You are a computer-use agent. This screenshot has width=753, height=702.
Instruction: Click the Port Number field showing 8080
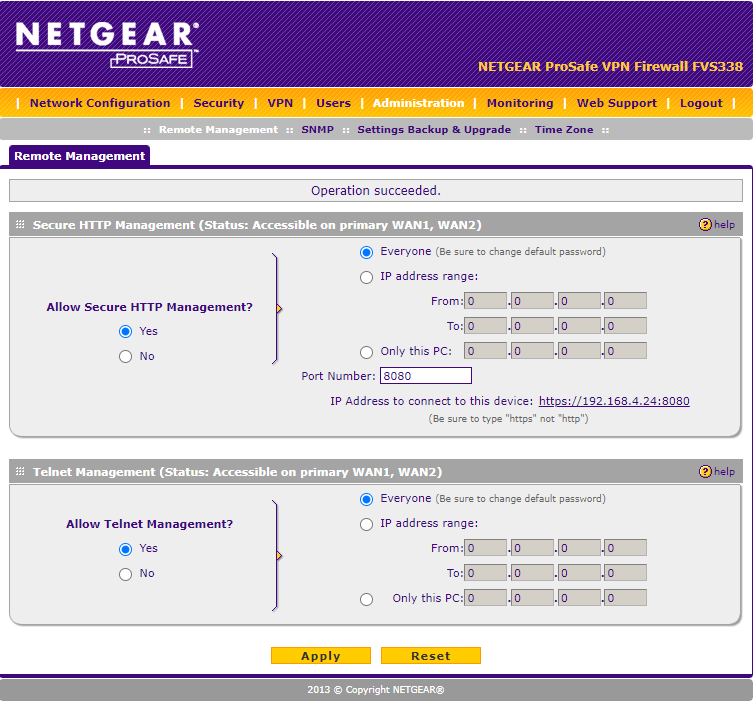(x=425, y=375)
